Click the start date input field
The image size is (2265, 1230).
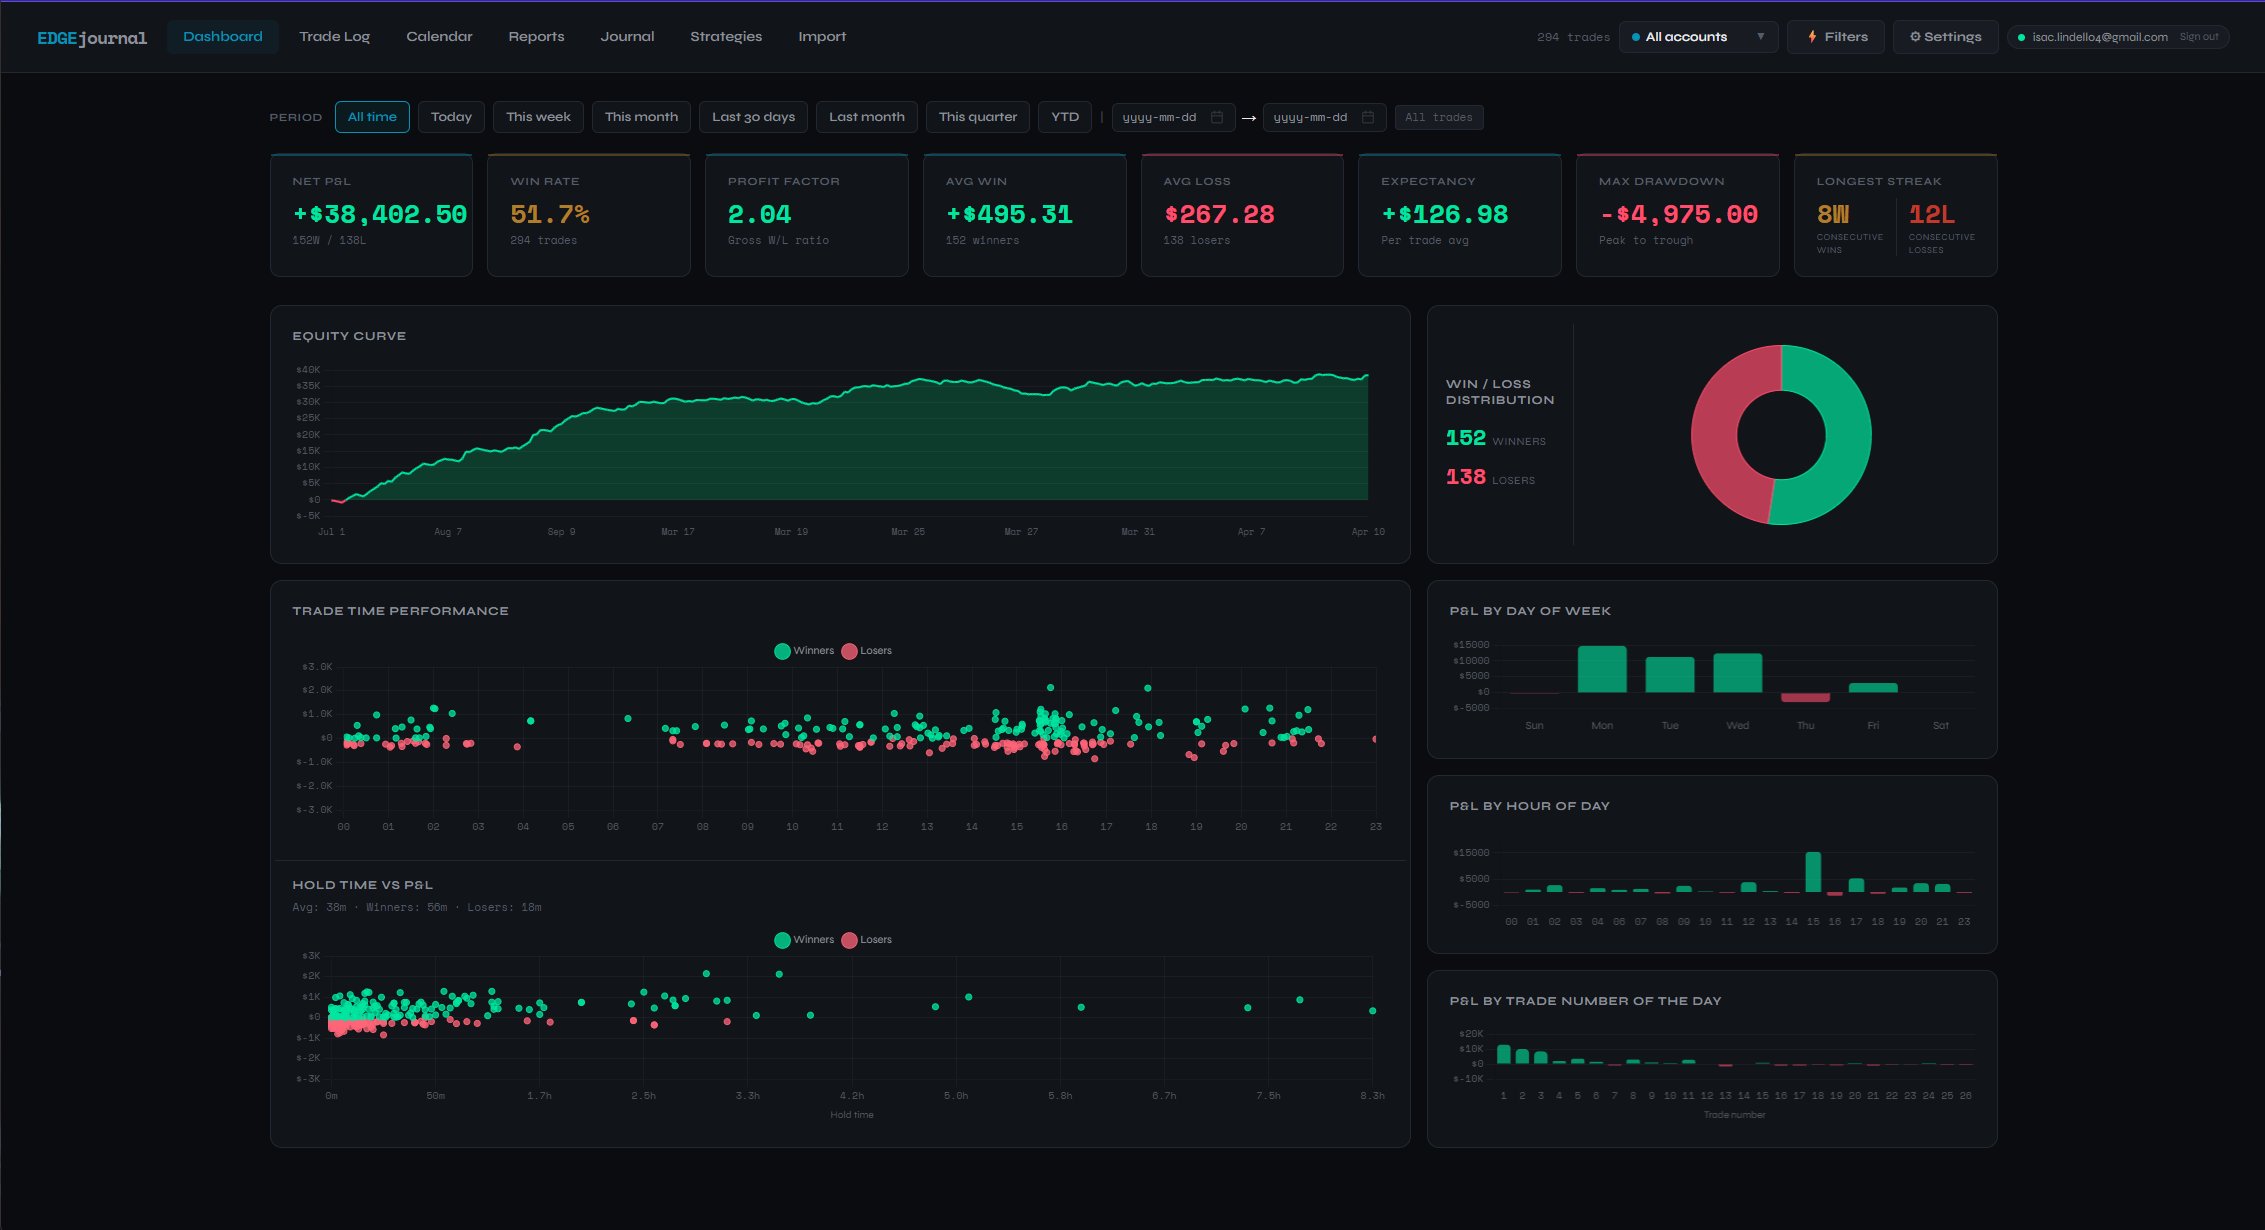click(x=1173, y=117)
